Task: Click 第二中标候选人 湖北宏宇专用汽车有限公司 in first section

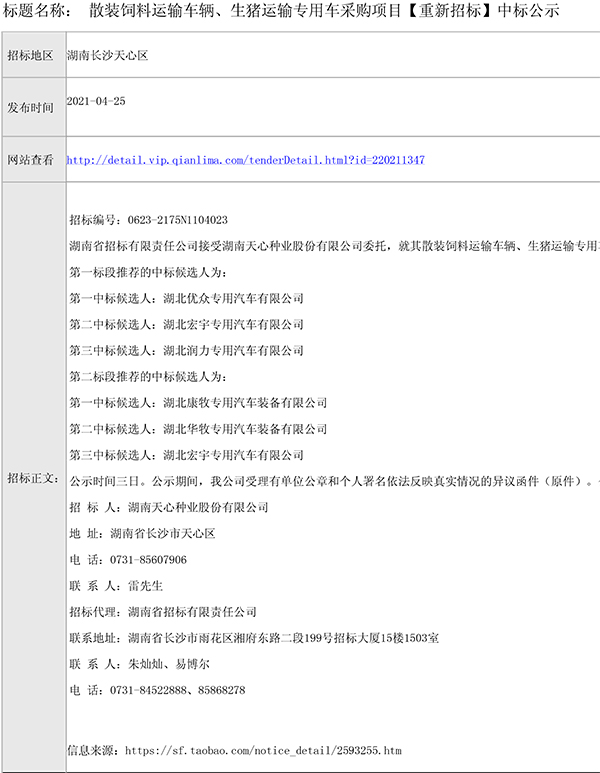Action: 186,324
